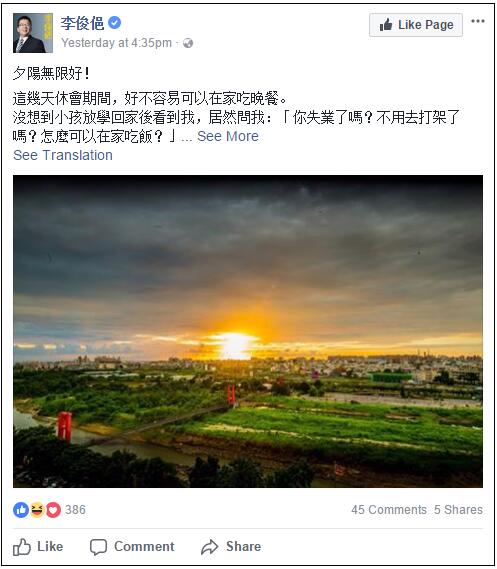Open the Yesterday at 4:35pm timestamp
The image size is (497, 569).
point(116,43)
